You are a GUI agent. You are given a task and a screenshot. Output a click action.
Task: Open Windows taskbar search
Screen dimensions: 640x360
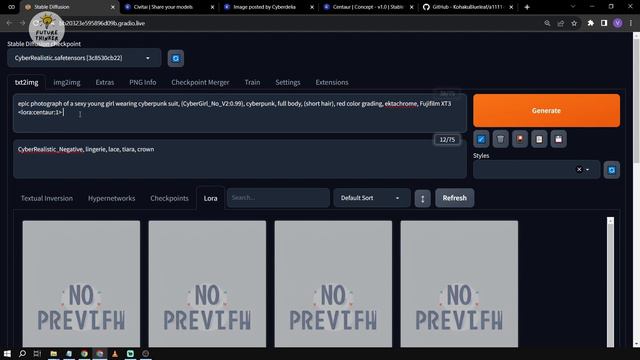click(x=22, y=353)
